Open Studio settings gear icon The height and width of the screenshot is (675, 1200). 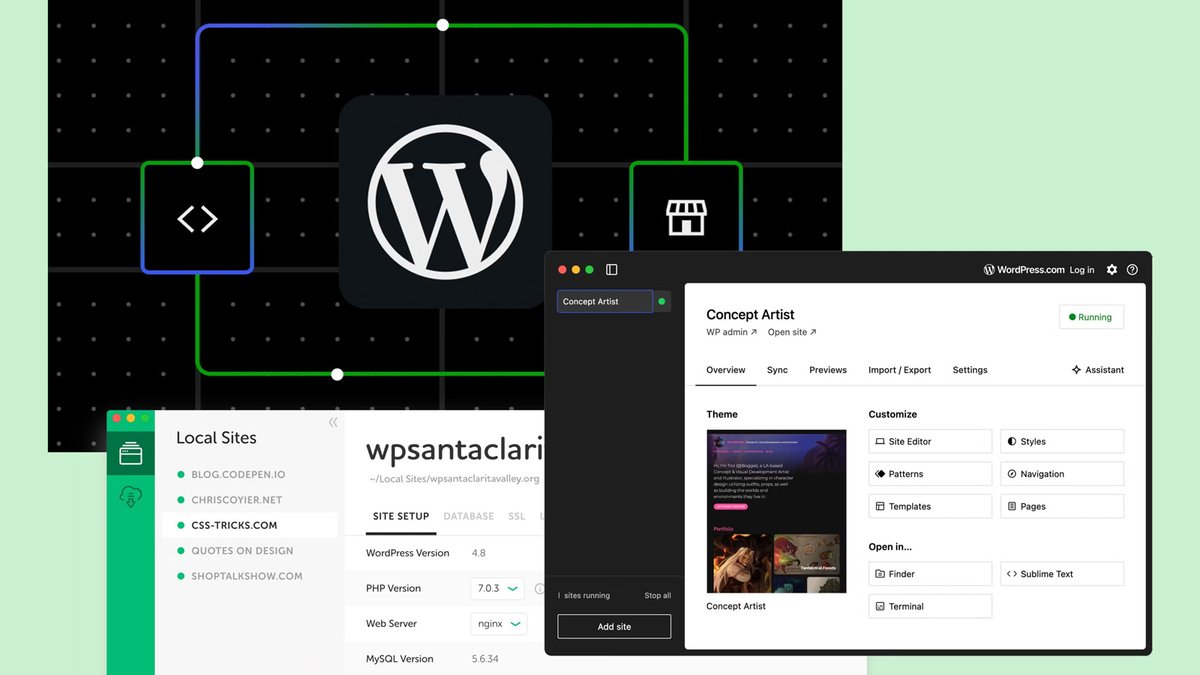1112,270
